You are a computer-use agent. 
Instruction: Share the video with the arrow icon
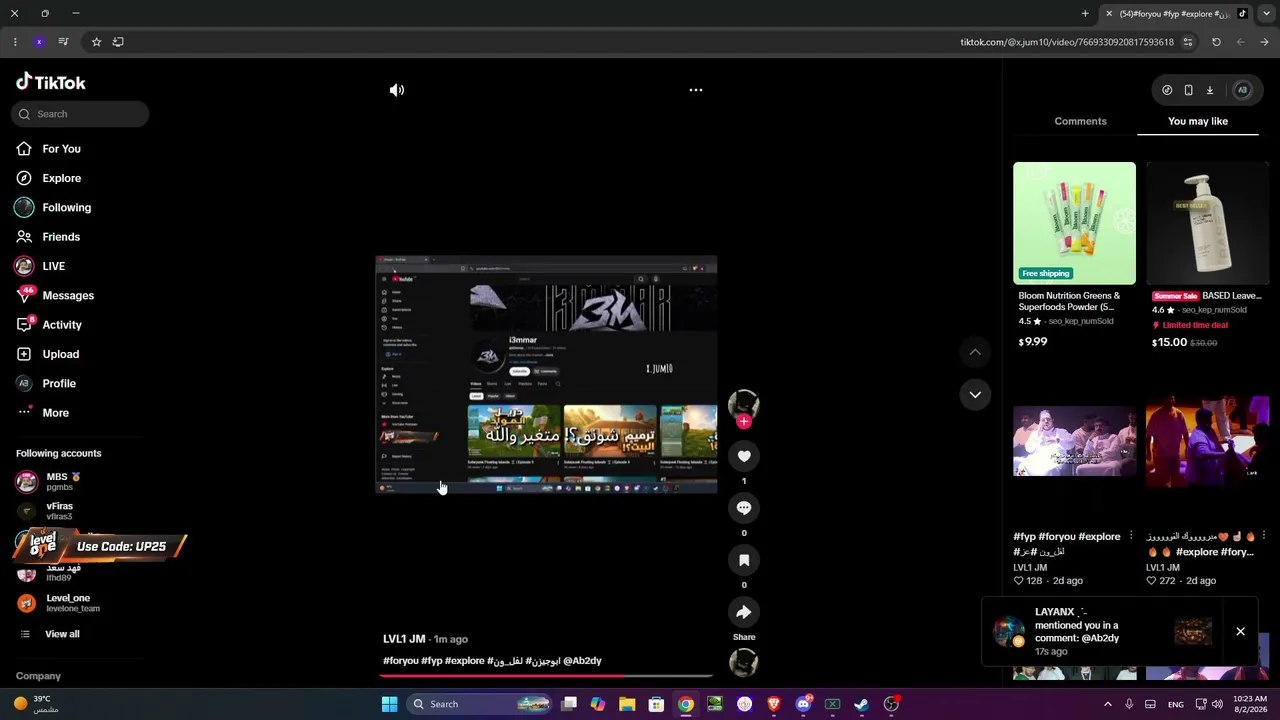(744, 612)
